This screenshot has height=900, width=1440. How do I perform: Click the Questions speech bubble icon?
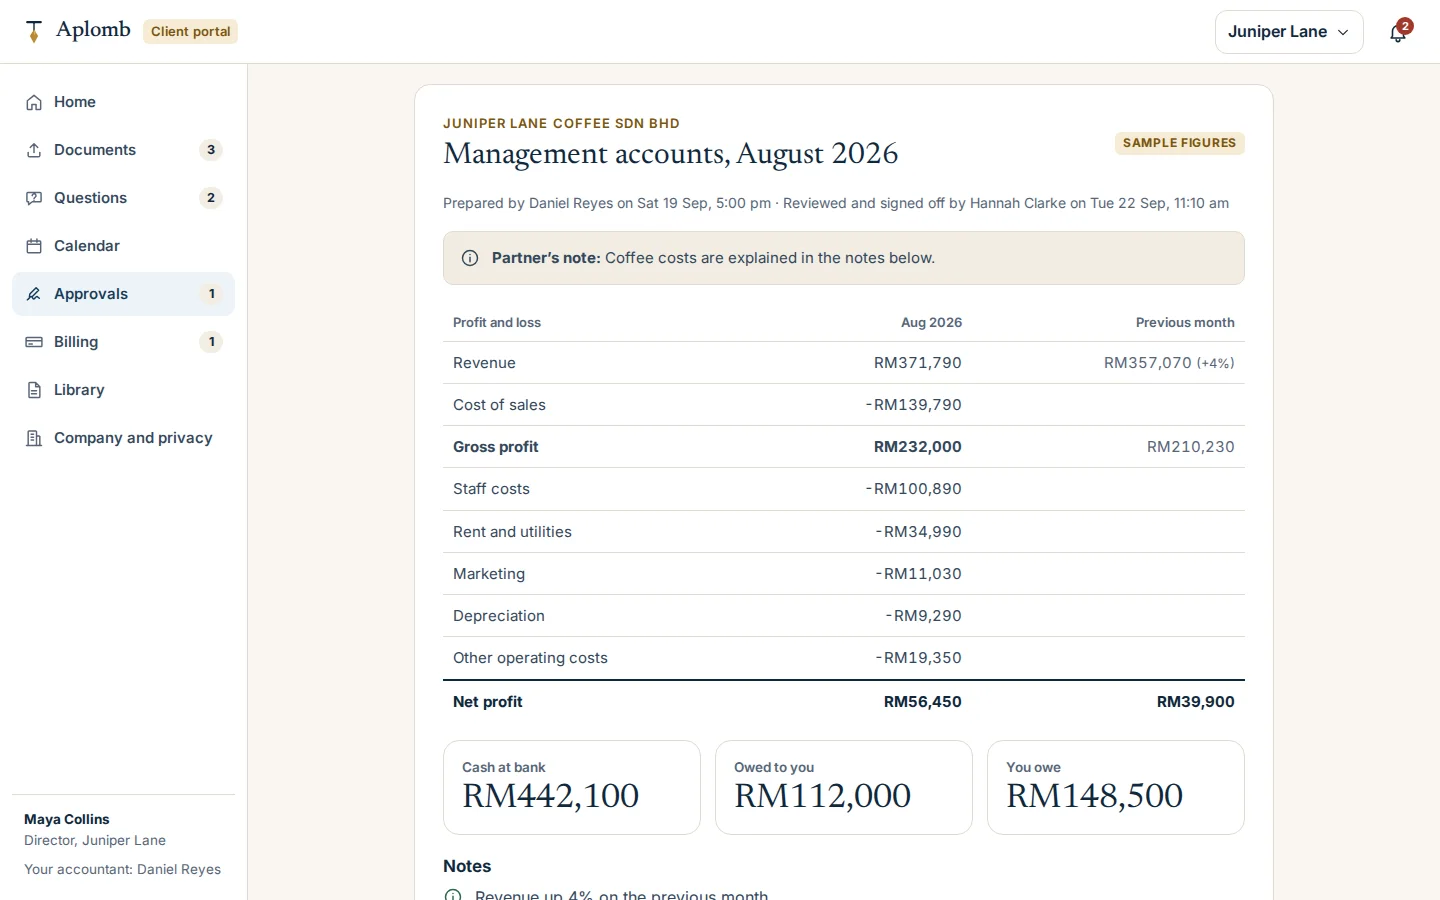tap(34, 198)
